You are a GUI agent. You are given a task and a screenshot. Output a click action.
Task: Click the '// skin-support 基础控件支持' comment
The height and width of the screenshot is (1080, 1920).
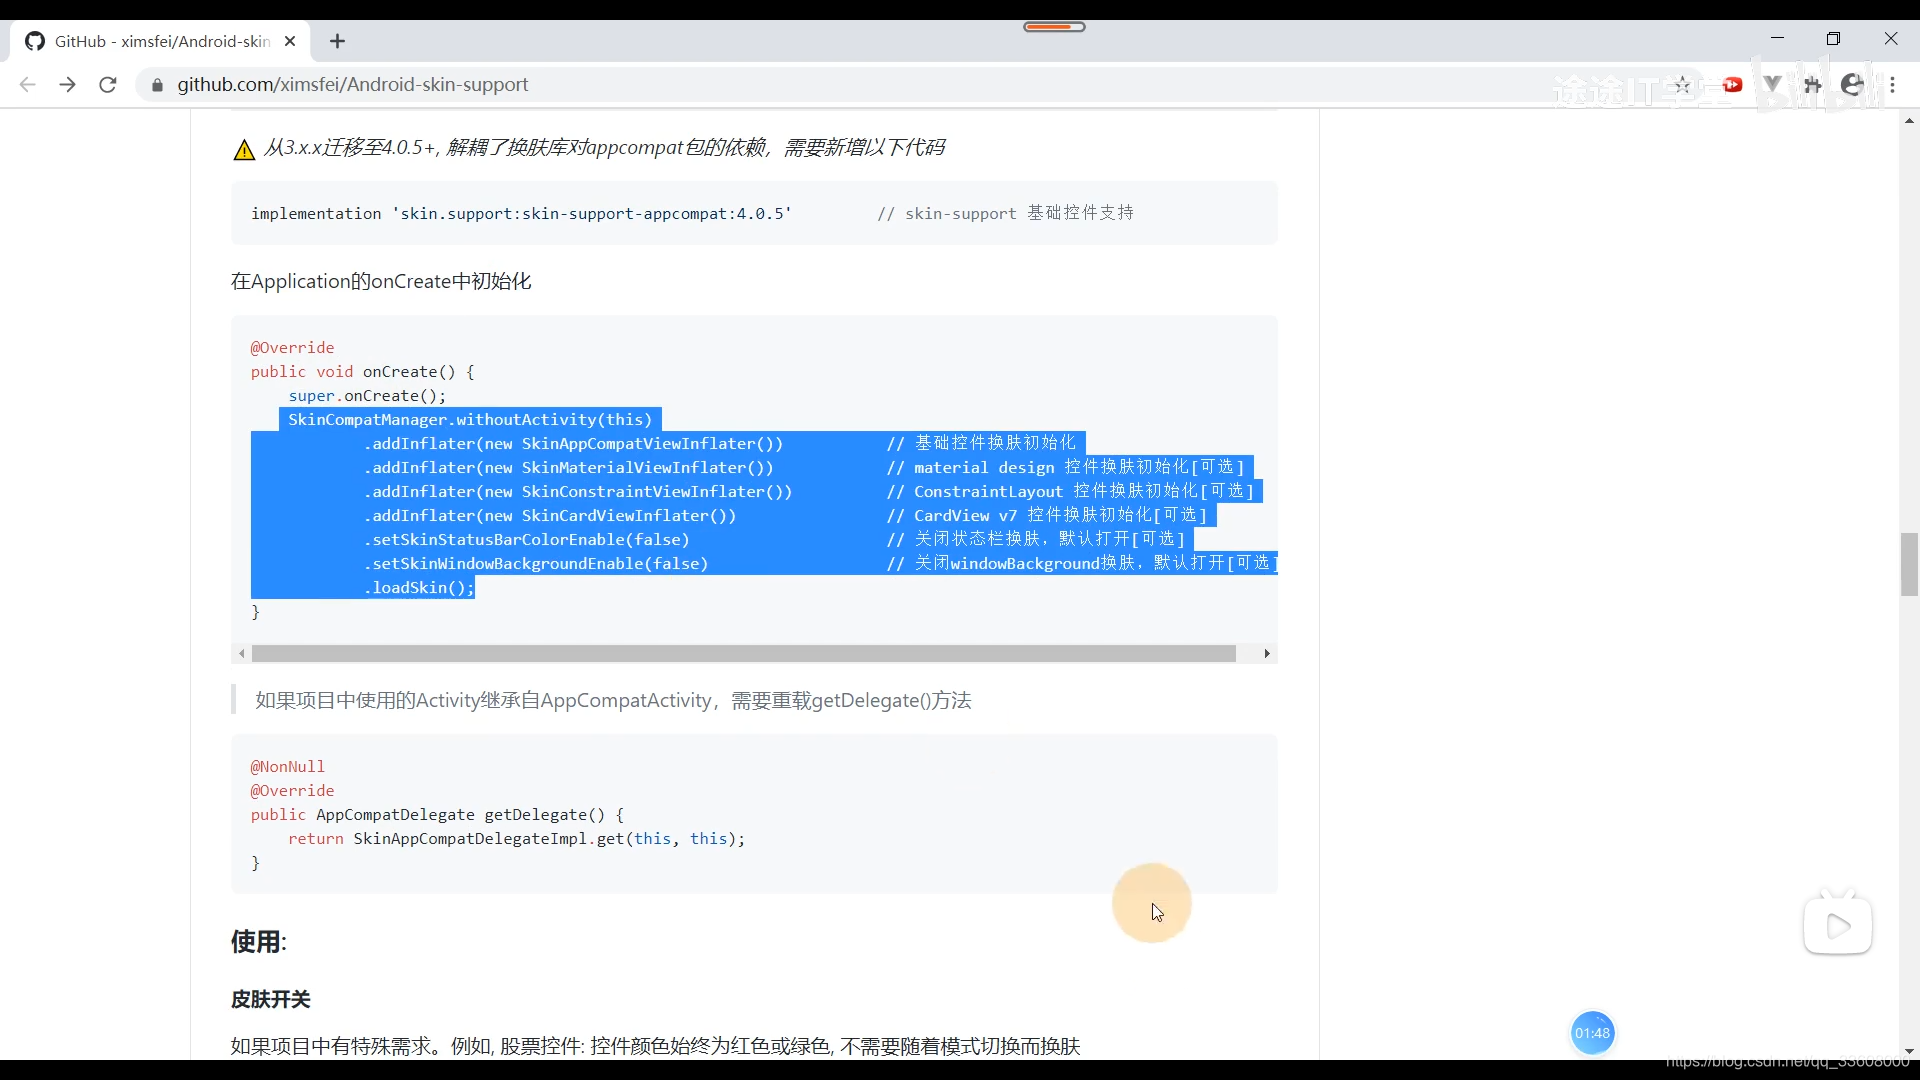point(1006,213)
